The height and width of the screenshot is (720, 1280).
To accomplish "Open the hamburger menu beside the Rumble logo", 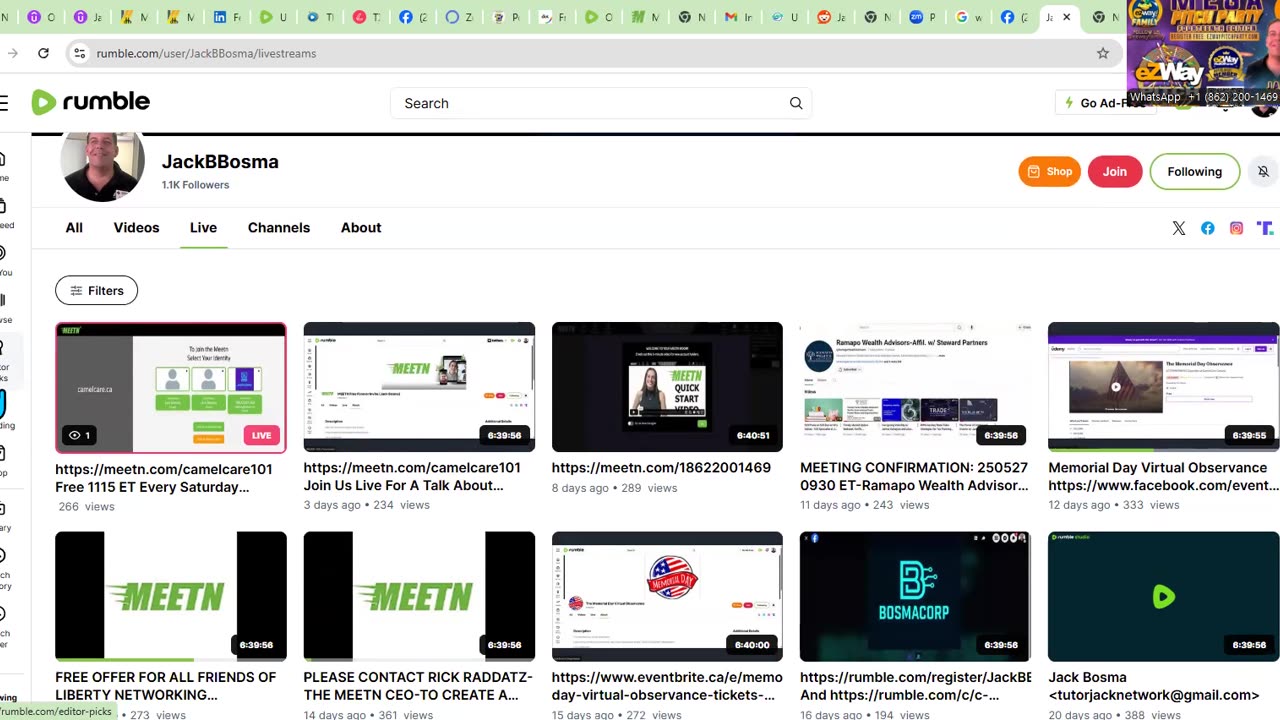I will (4, 102).
